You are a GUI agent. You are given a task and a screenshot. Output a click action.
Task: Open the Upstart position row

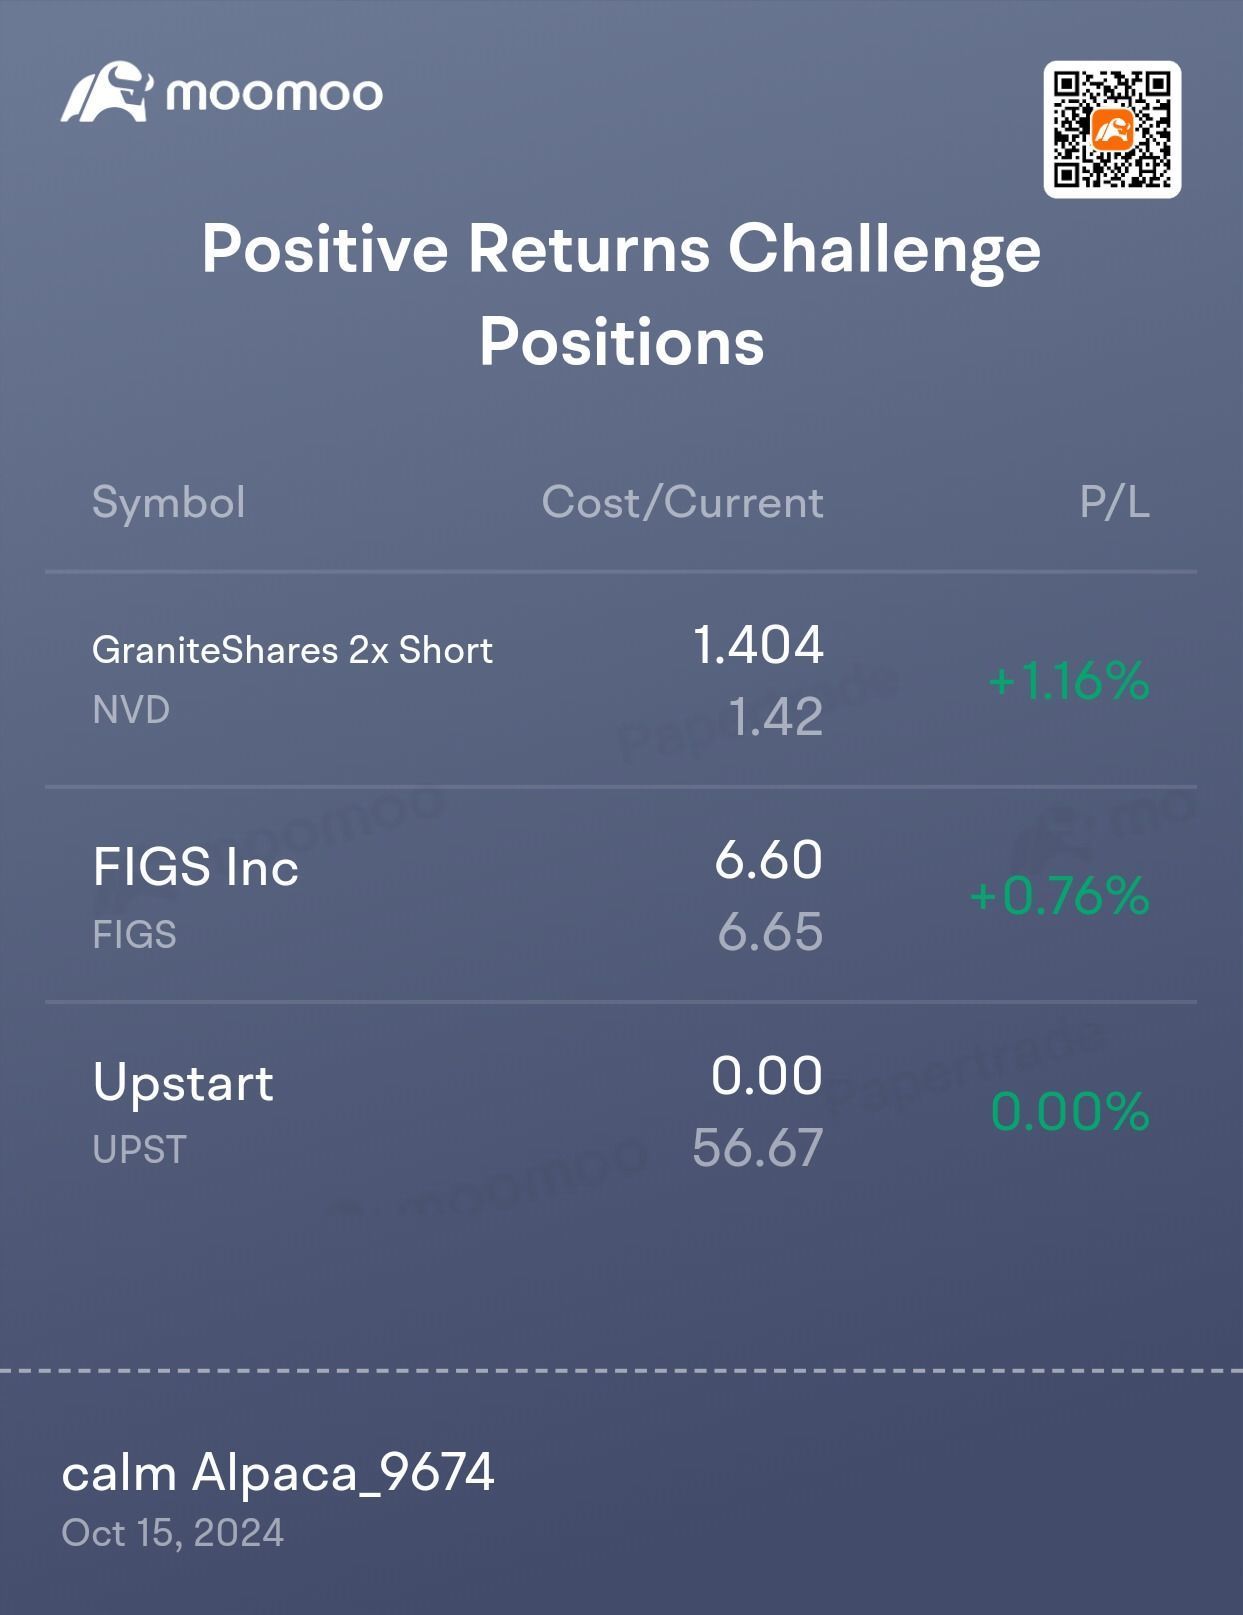pos(621,1110)
